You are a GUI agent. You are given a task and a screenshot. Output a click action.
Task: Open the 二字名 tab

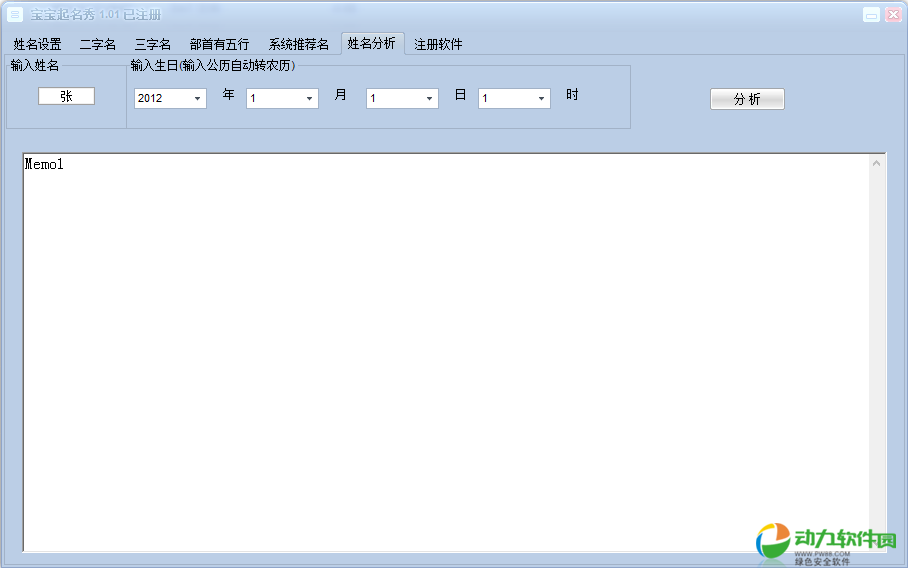coord(97,44)
